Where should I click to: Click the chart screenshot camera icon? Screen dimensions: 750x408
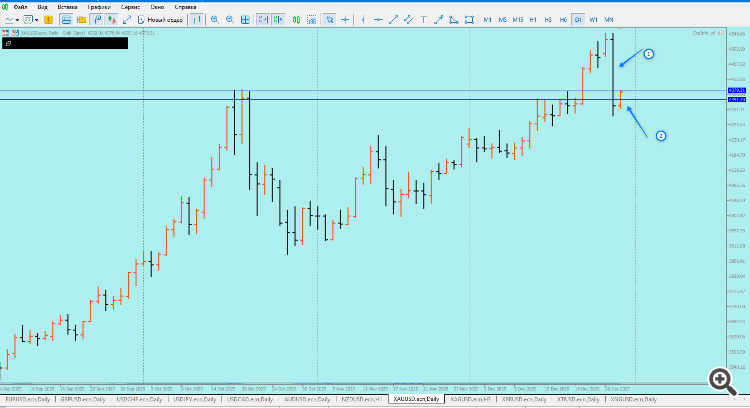[x=312, y=20]
